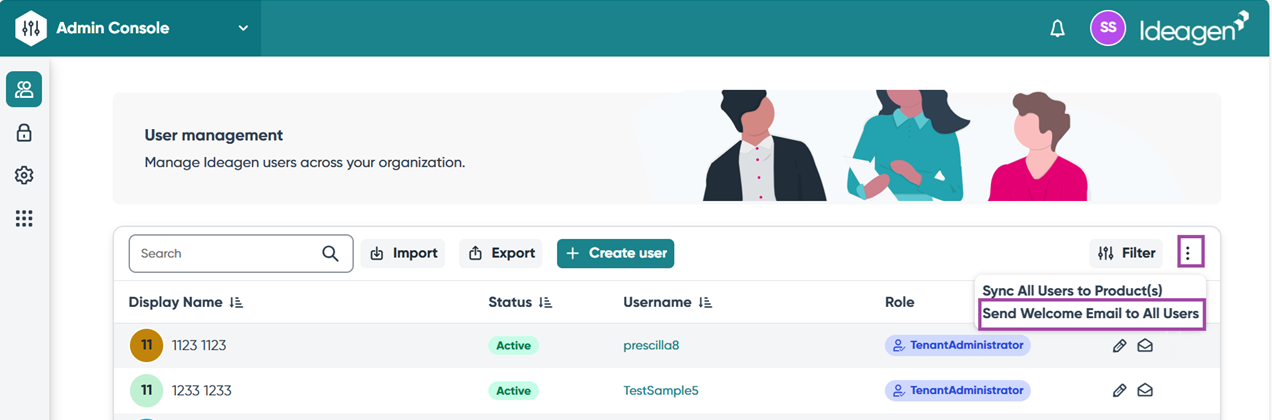
Task: Open Users section in left sidebar
Action: 24,90
